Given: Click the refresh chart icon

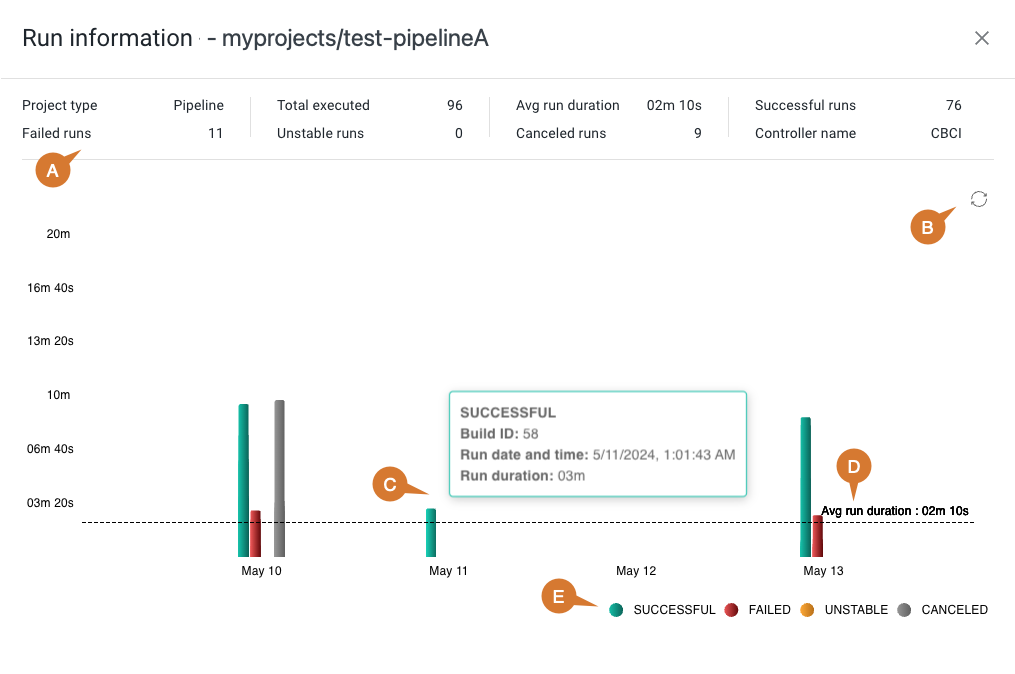Looking at the screenshot, I should (979, 199).
